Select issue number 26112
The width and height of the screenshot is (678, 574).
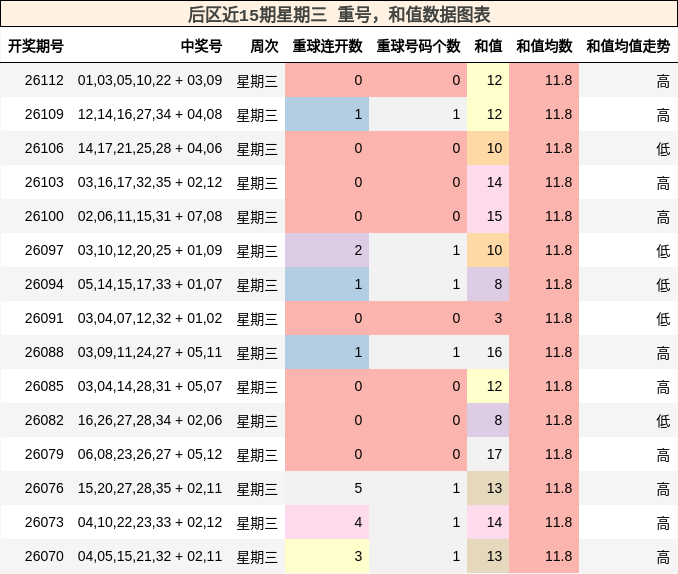pyautogui.click(x=44, y=80)
